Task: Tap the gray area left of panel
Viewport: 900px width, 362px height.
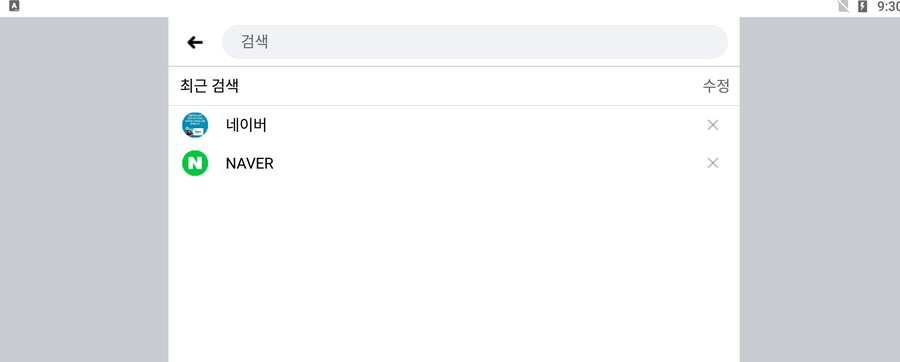Action: 84,189
